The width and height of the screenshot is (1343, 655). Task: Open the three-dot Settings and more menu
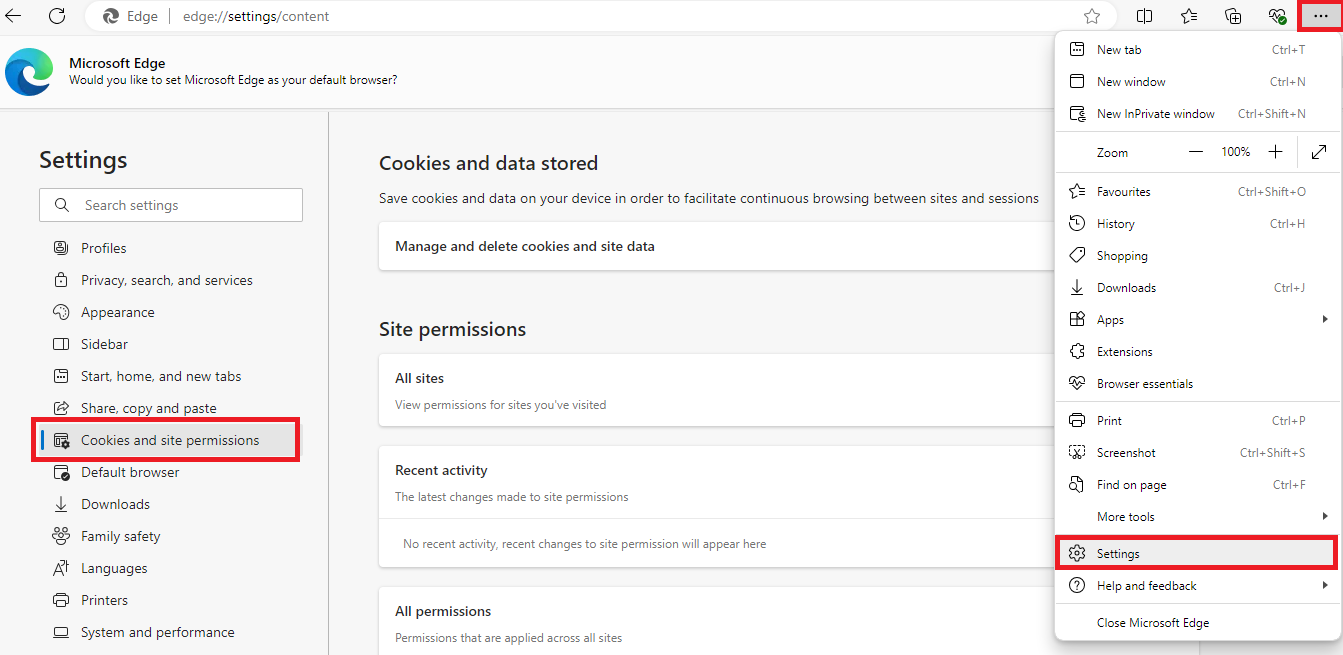point(1320,16)
